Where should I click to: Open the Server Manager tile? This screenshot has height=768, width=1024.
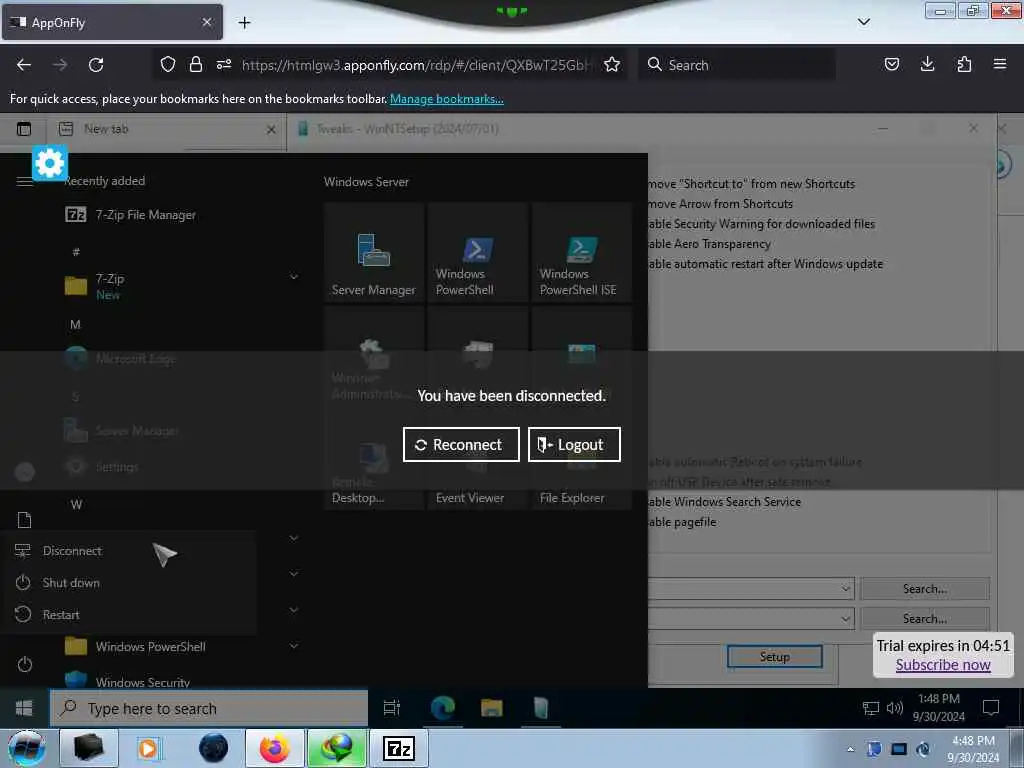(374, 252)
